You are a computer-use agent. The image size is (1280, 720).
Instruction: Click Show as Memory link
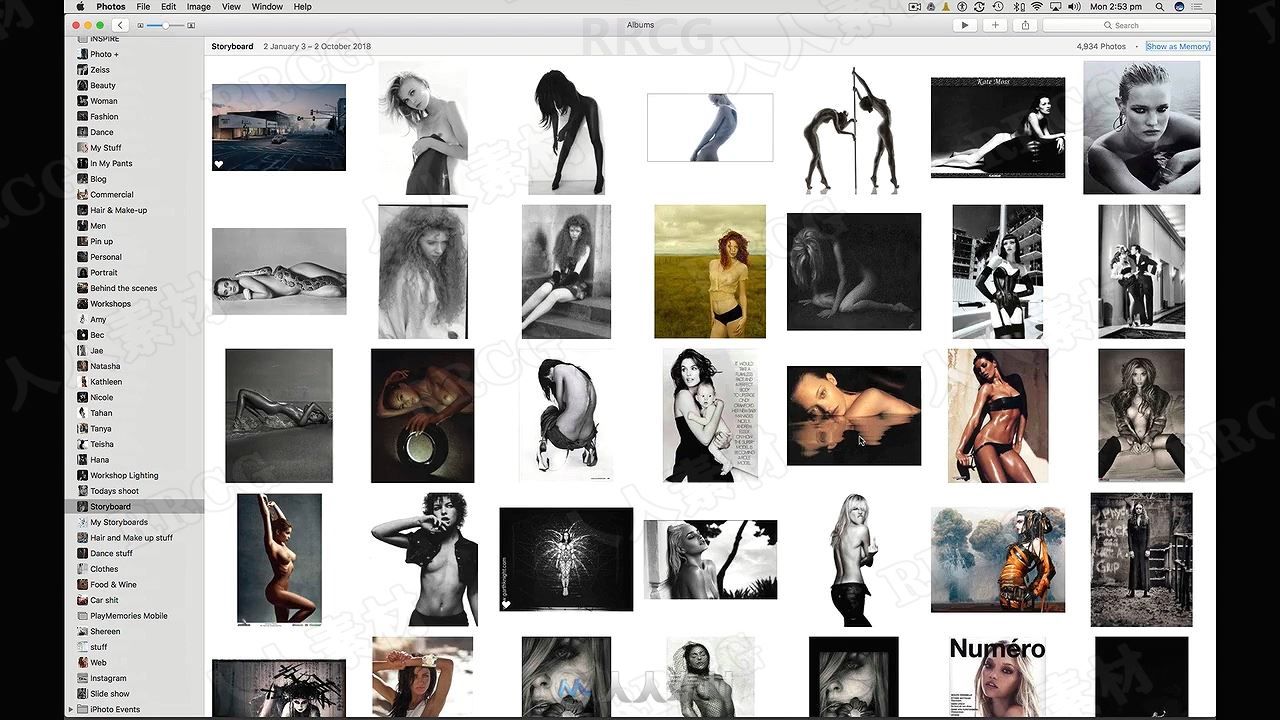pyautogui.click(x=1178, y=47)
